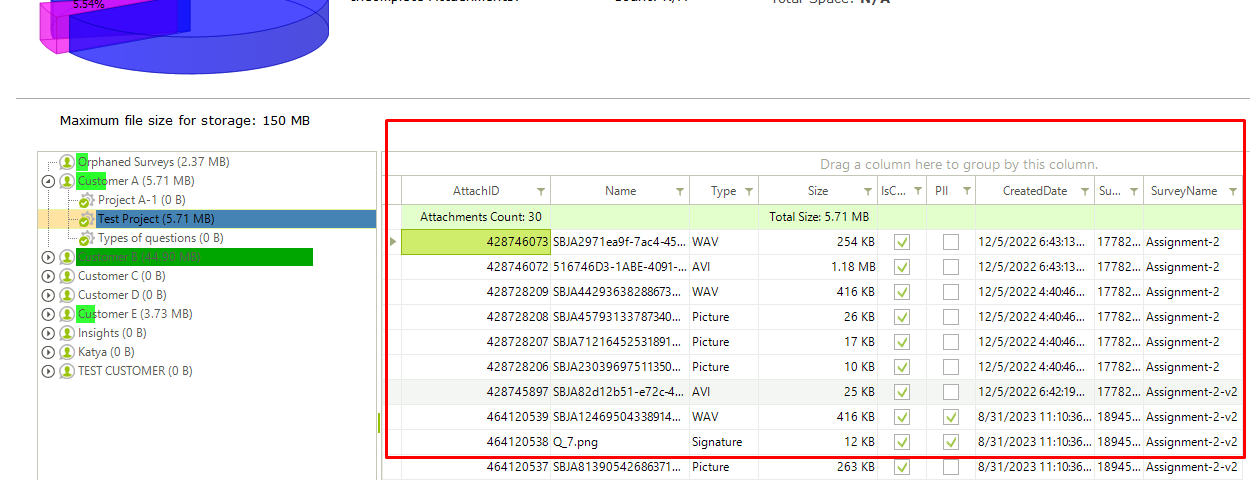This screenshot has width=1250, height=480.
Task: Open the PII column filter icon
Action: [966, 191]
